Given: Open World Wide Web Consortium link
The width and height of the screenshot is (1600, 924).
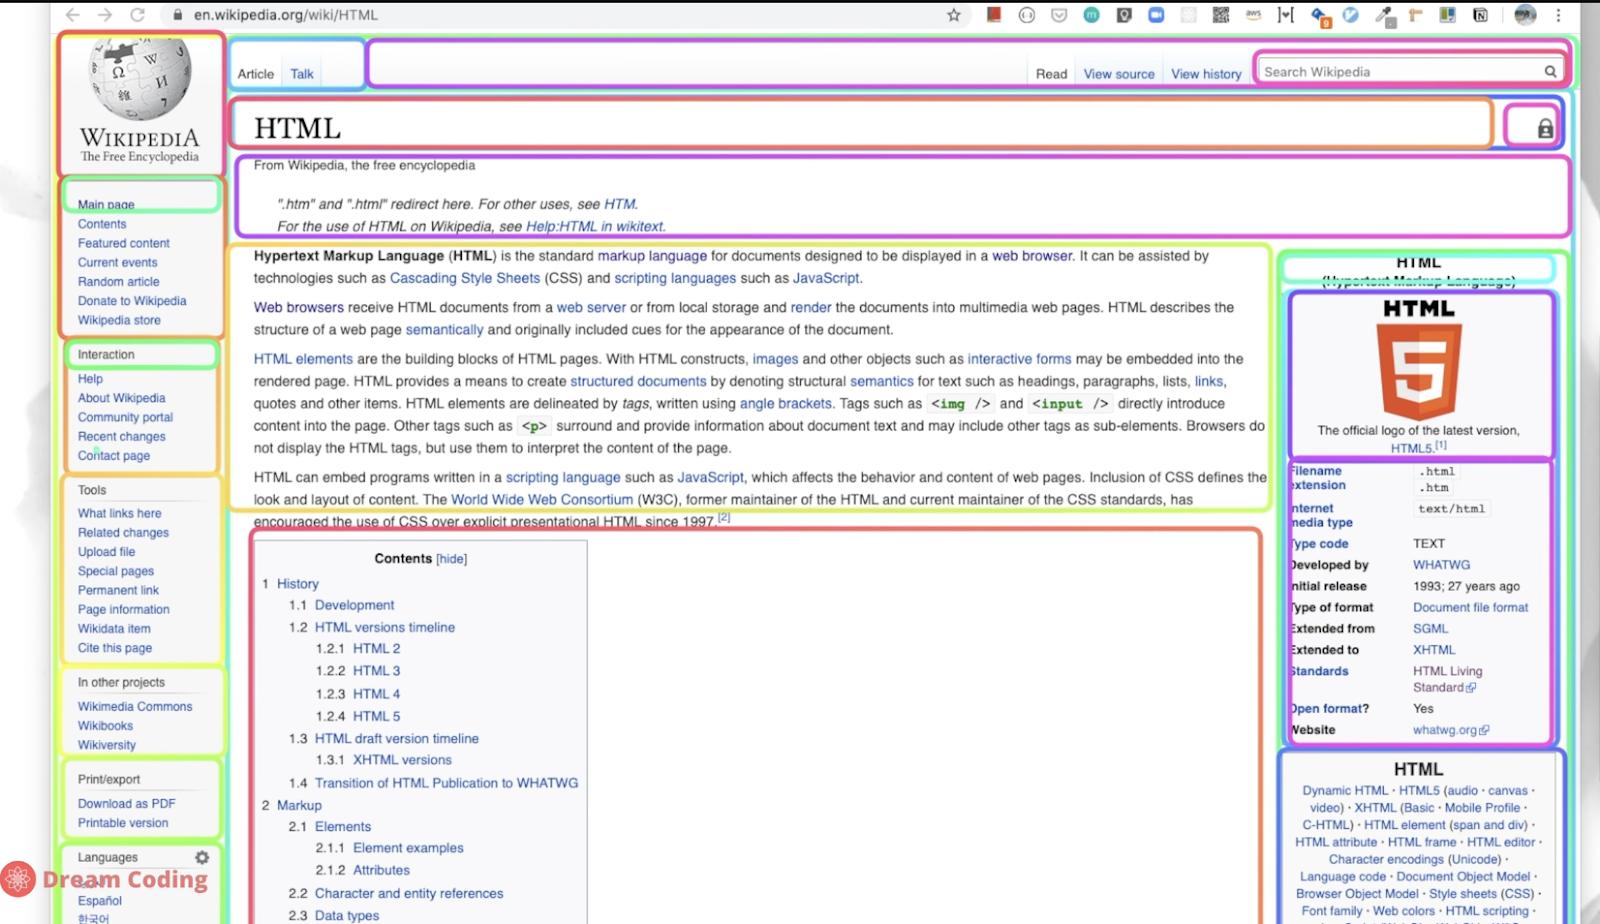Looking at the screenshot, I should pyautogui.click(x=542, y=499).
